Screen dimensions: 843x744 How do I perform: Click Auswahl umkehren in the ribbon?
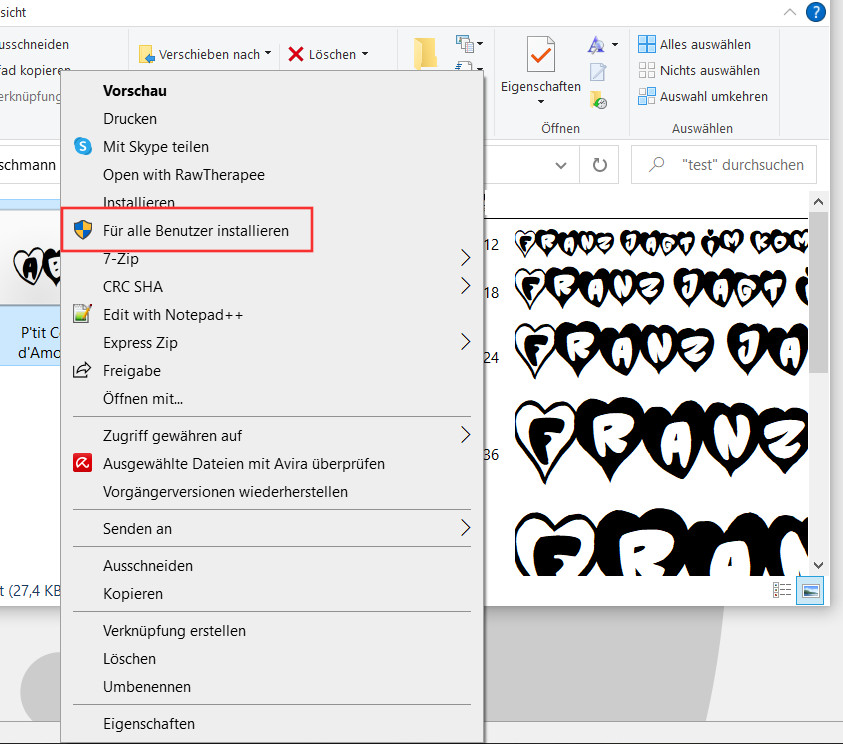click(x=713, y=97)
